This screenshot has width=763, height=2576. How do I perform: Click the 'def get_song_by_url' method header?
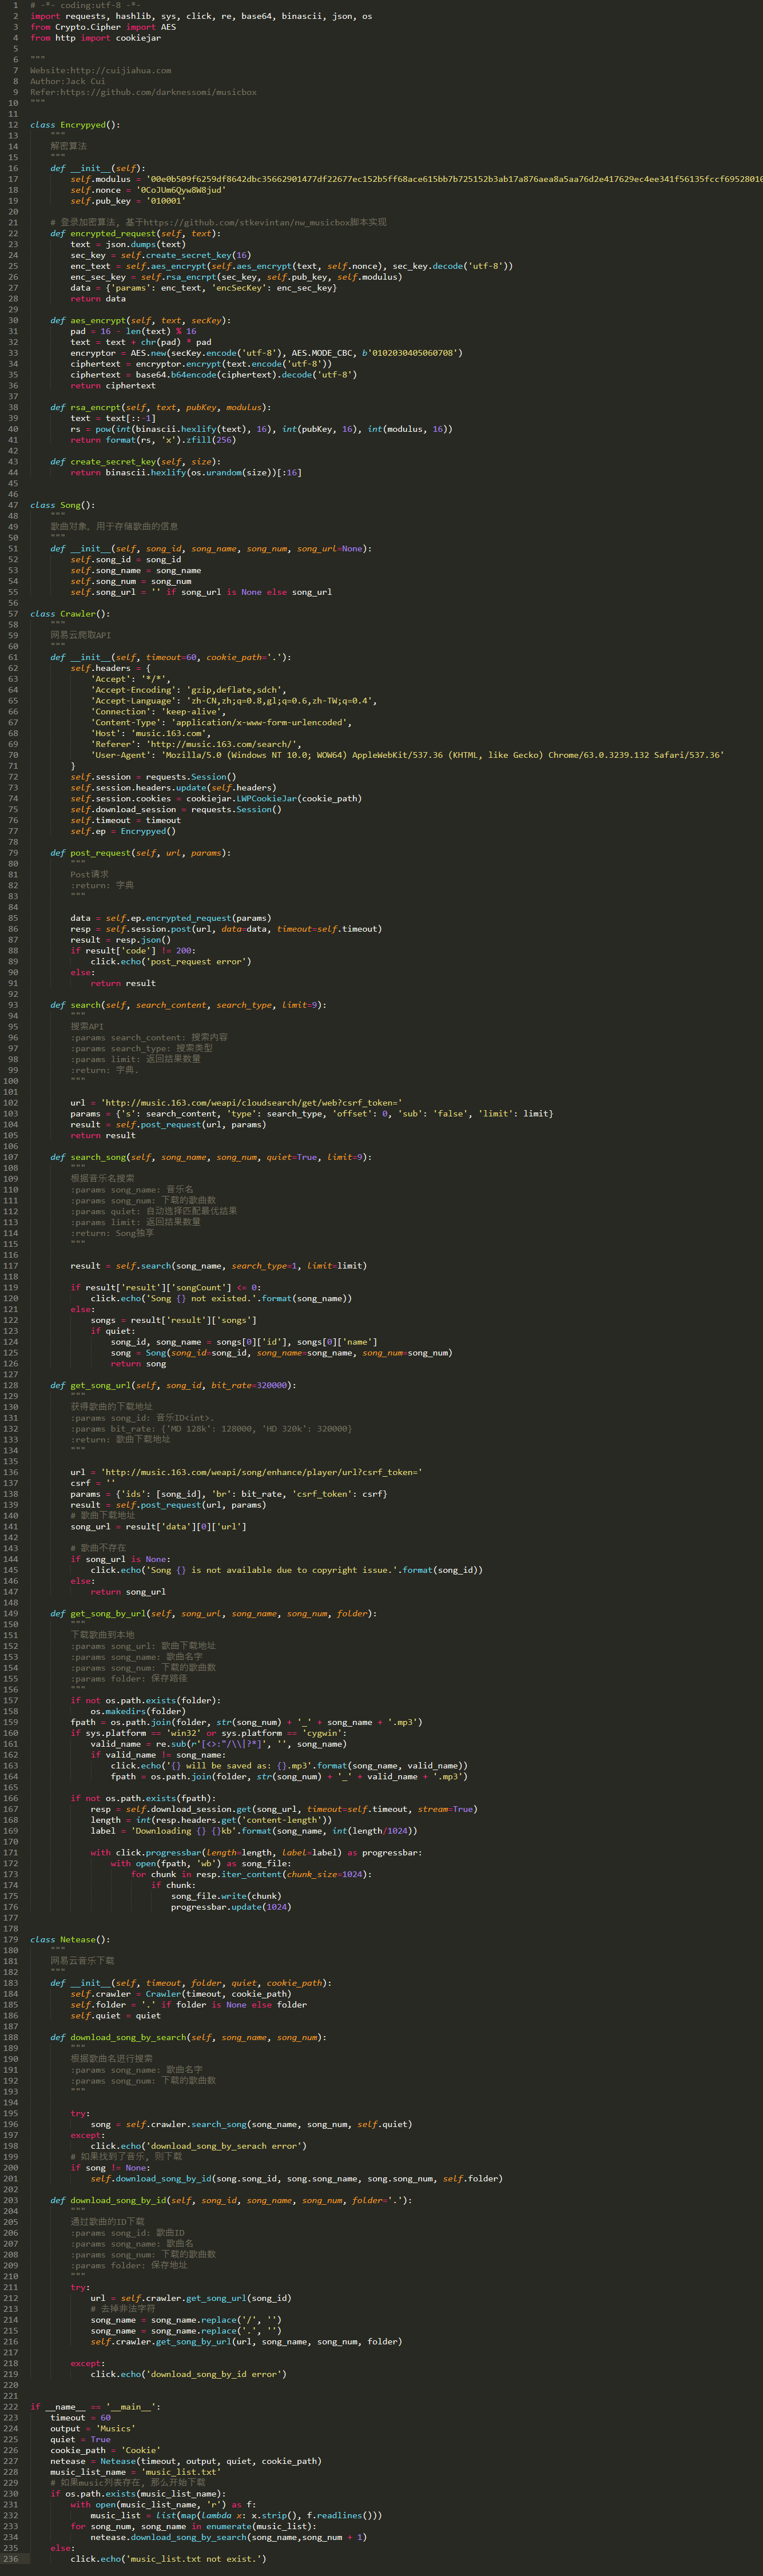click(214, 1613)
